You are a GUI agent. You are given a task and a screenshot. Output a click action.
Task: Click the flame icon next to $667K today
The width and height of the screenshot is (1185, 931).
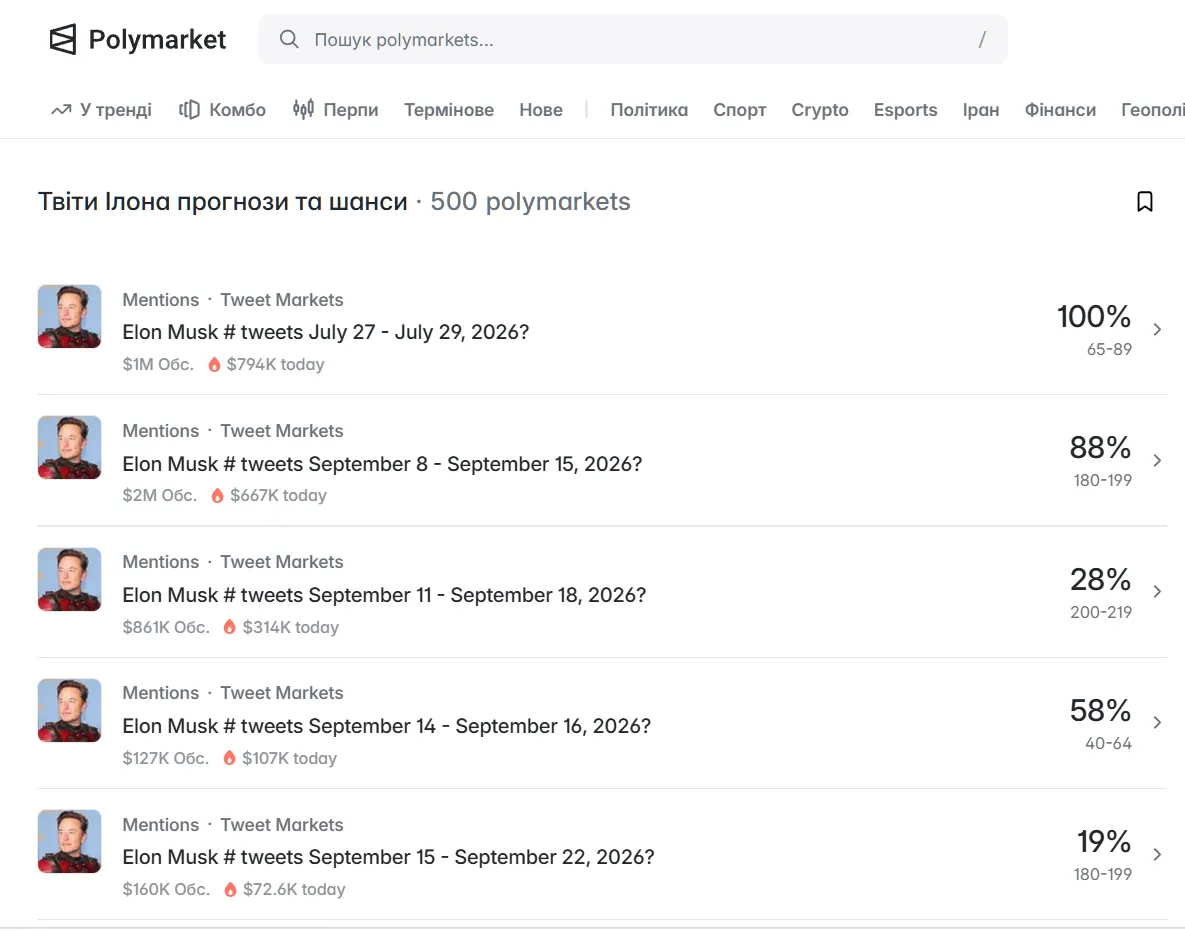coord(218,496)
